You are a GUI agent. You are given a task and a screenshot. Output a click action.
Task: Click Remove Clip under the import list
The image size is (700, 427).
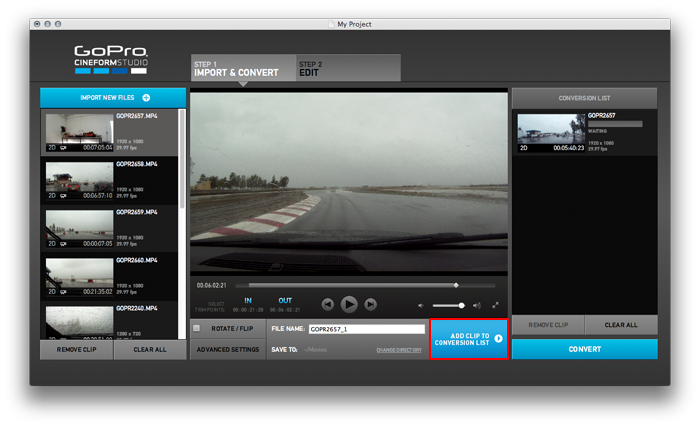(76, 350)
